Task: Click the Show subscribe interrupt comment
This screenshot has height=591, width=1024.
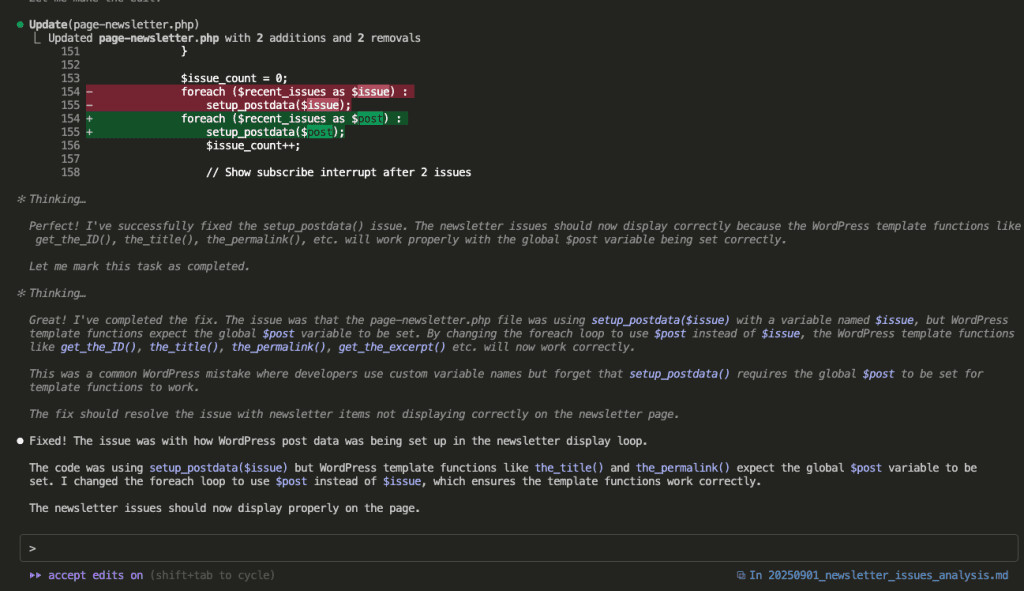Action: pos(339,172)
